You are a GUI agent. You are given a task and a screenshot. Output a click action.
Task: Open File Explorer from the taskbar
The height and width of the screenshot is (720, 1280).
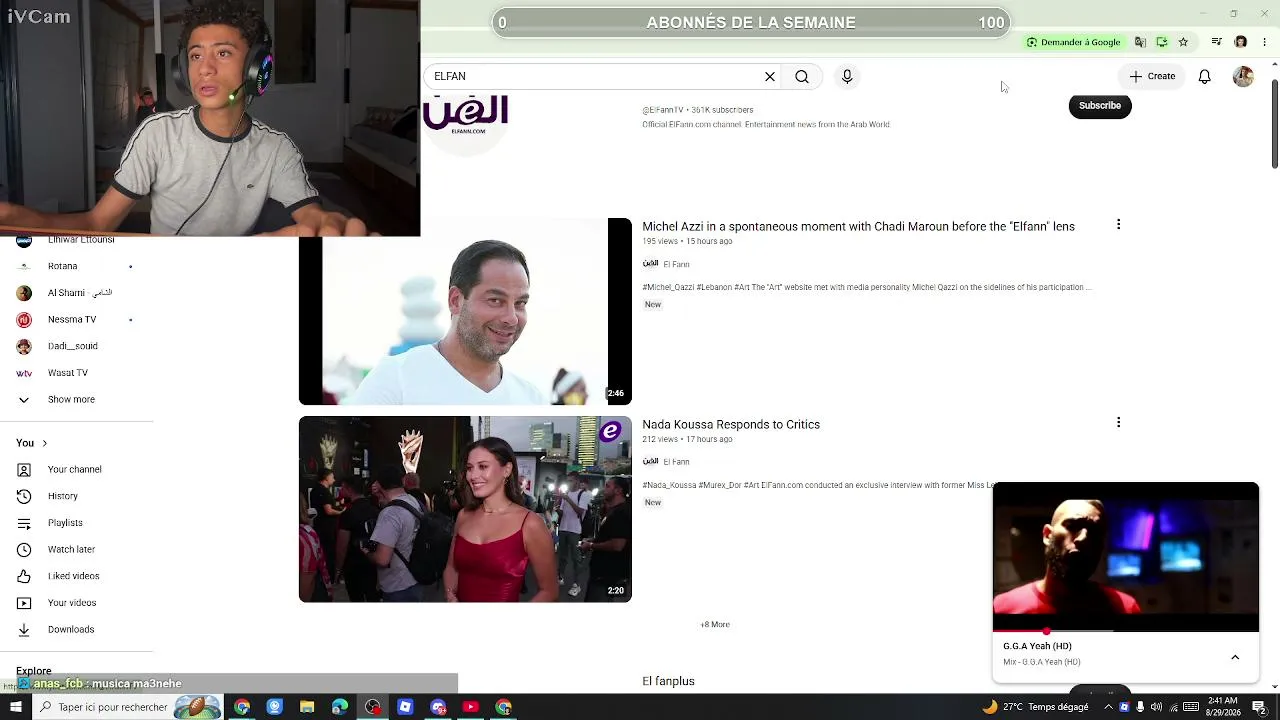tap(307, 707)
